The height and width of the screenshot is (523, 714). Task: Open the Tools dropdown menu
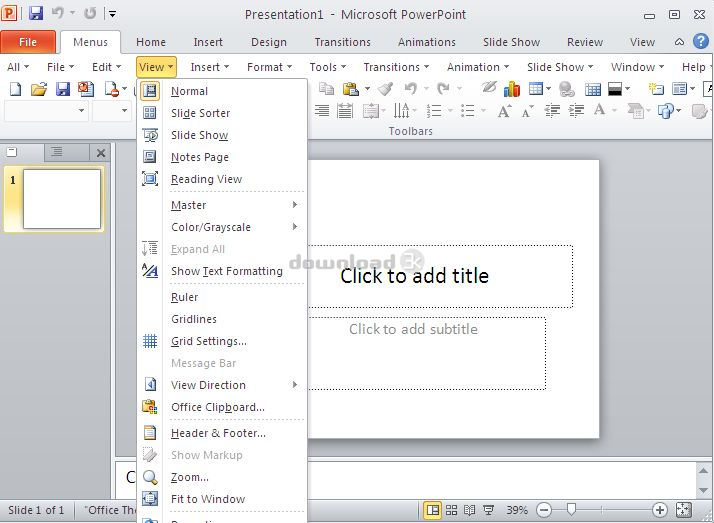tap(327, 67)
